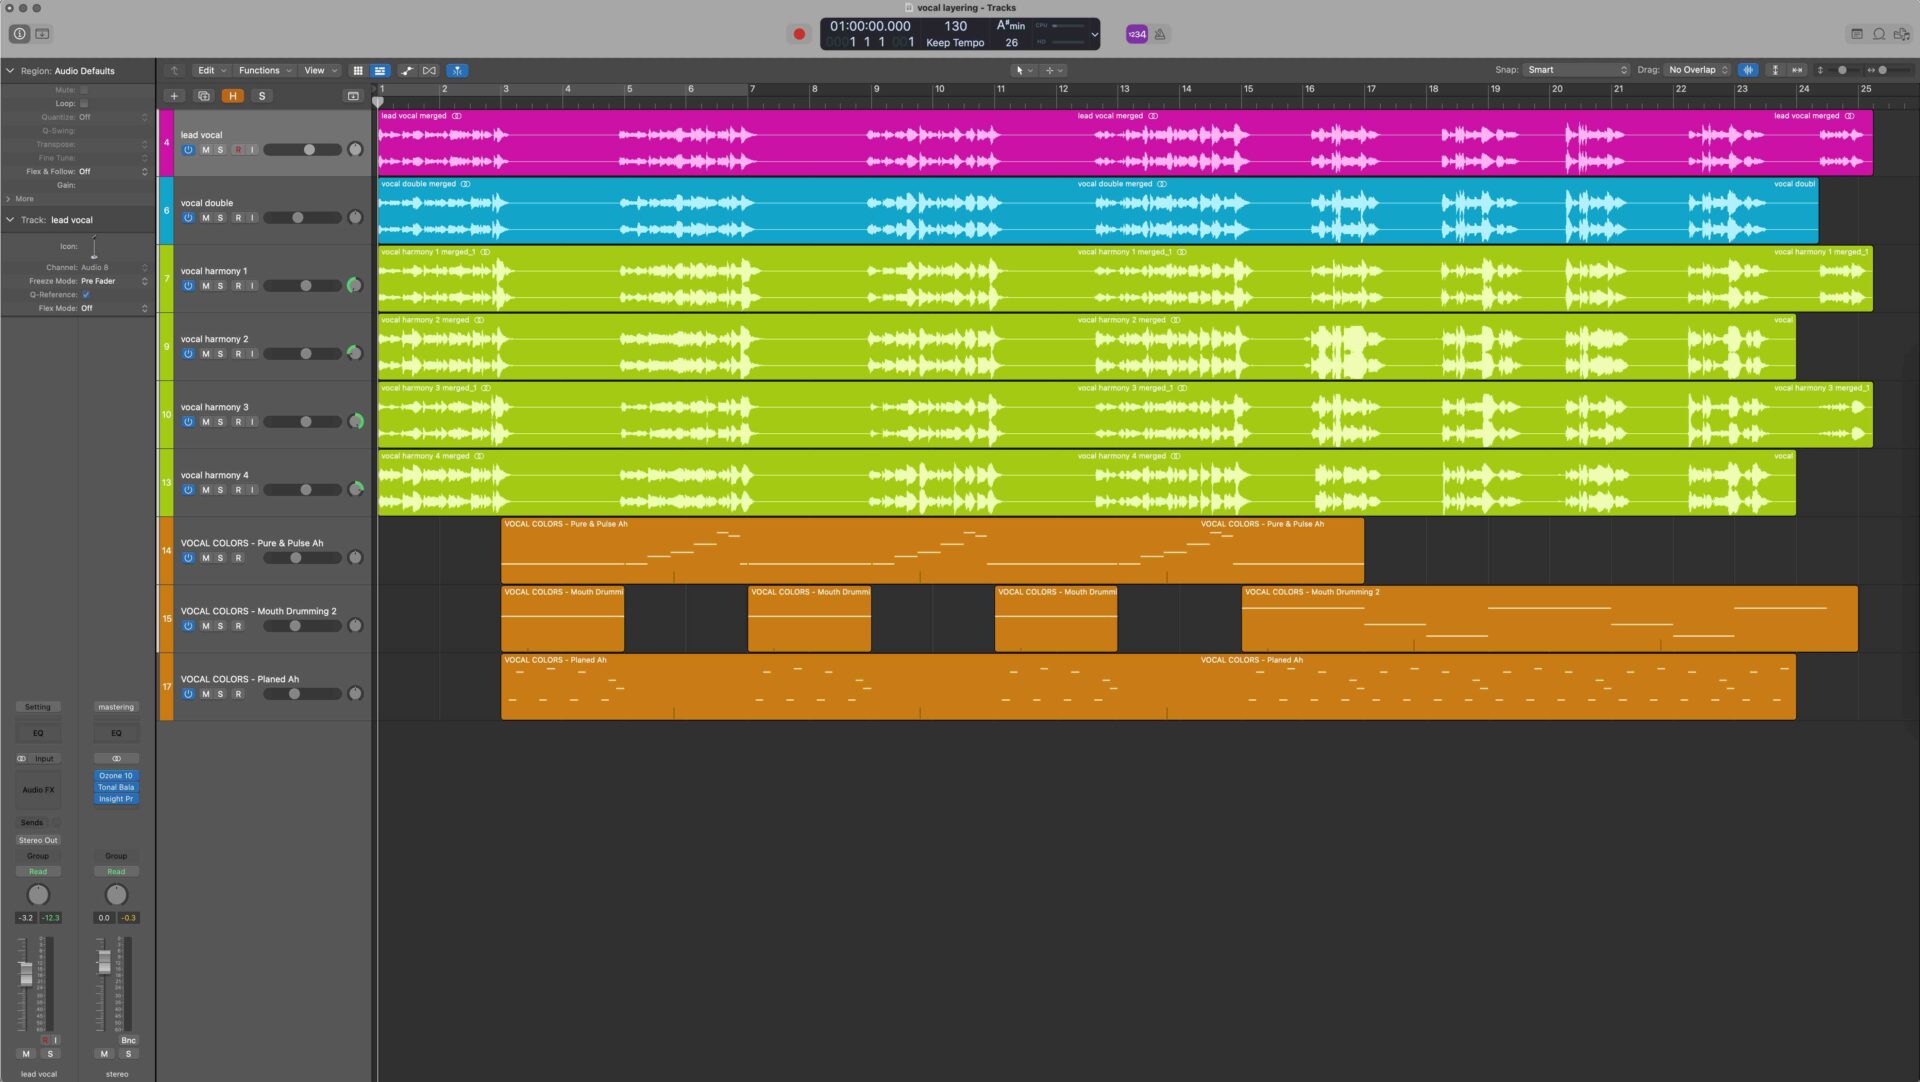The height and width of the screenshot is (1082, 1920).
Task: Open the metronome icon in the control bar
Action: pyautogui.click(x=1159, y=34)
